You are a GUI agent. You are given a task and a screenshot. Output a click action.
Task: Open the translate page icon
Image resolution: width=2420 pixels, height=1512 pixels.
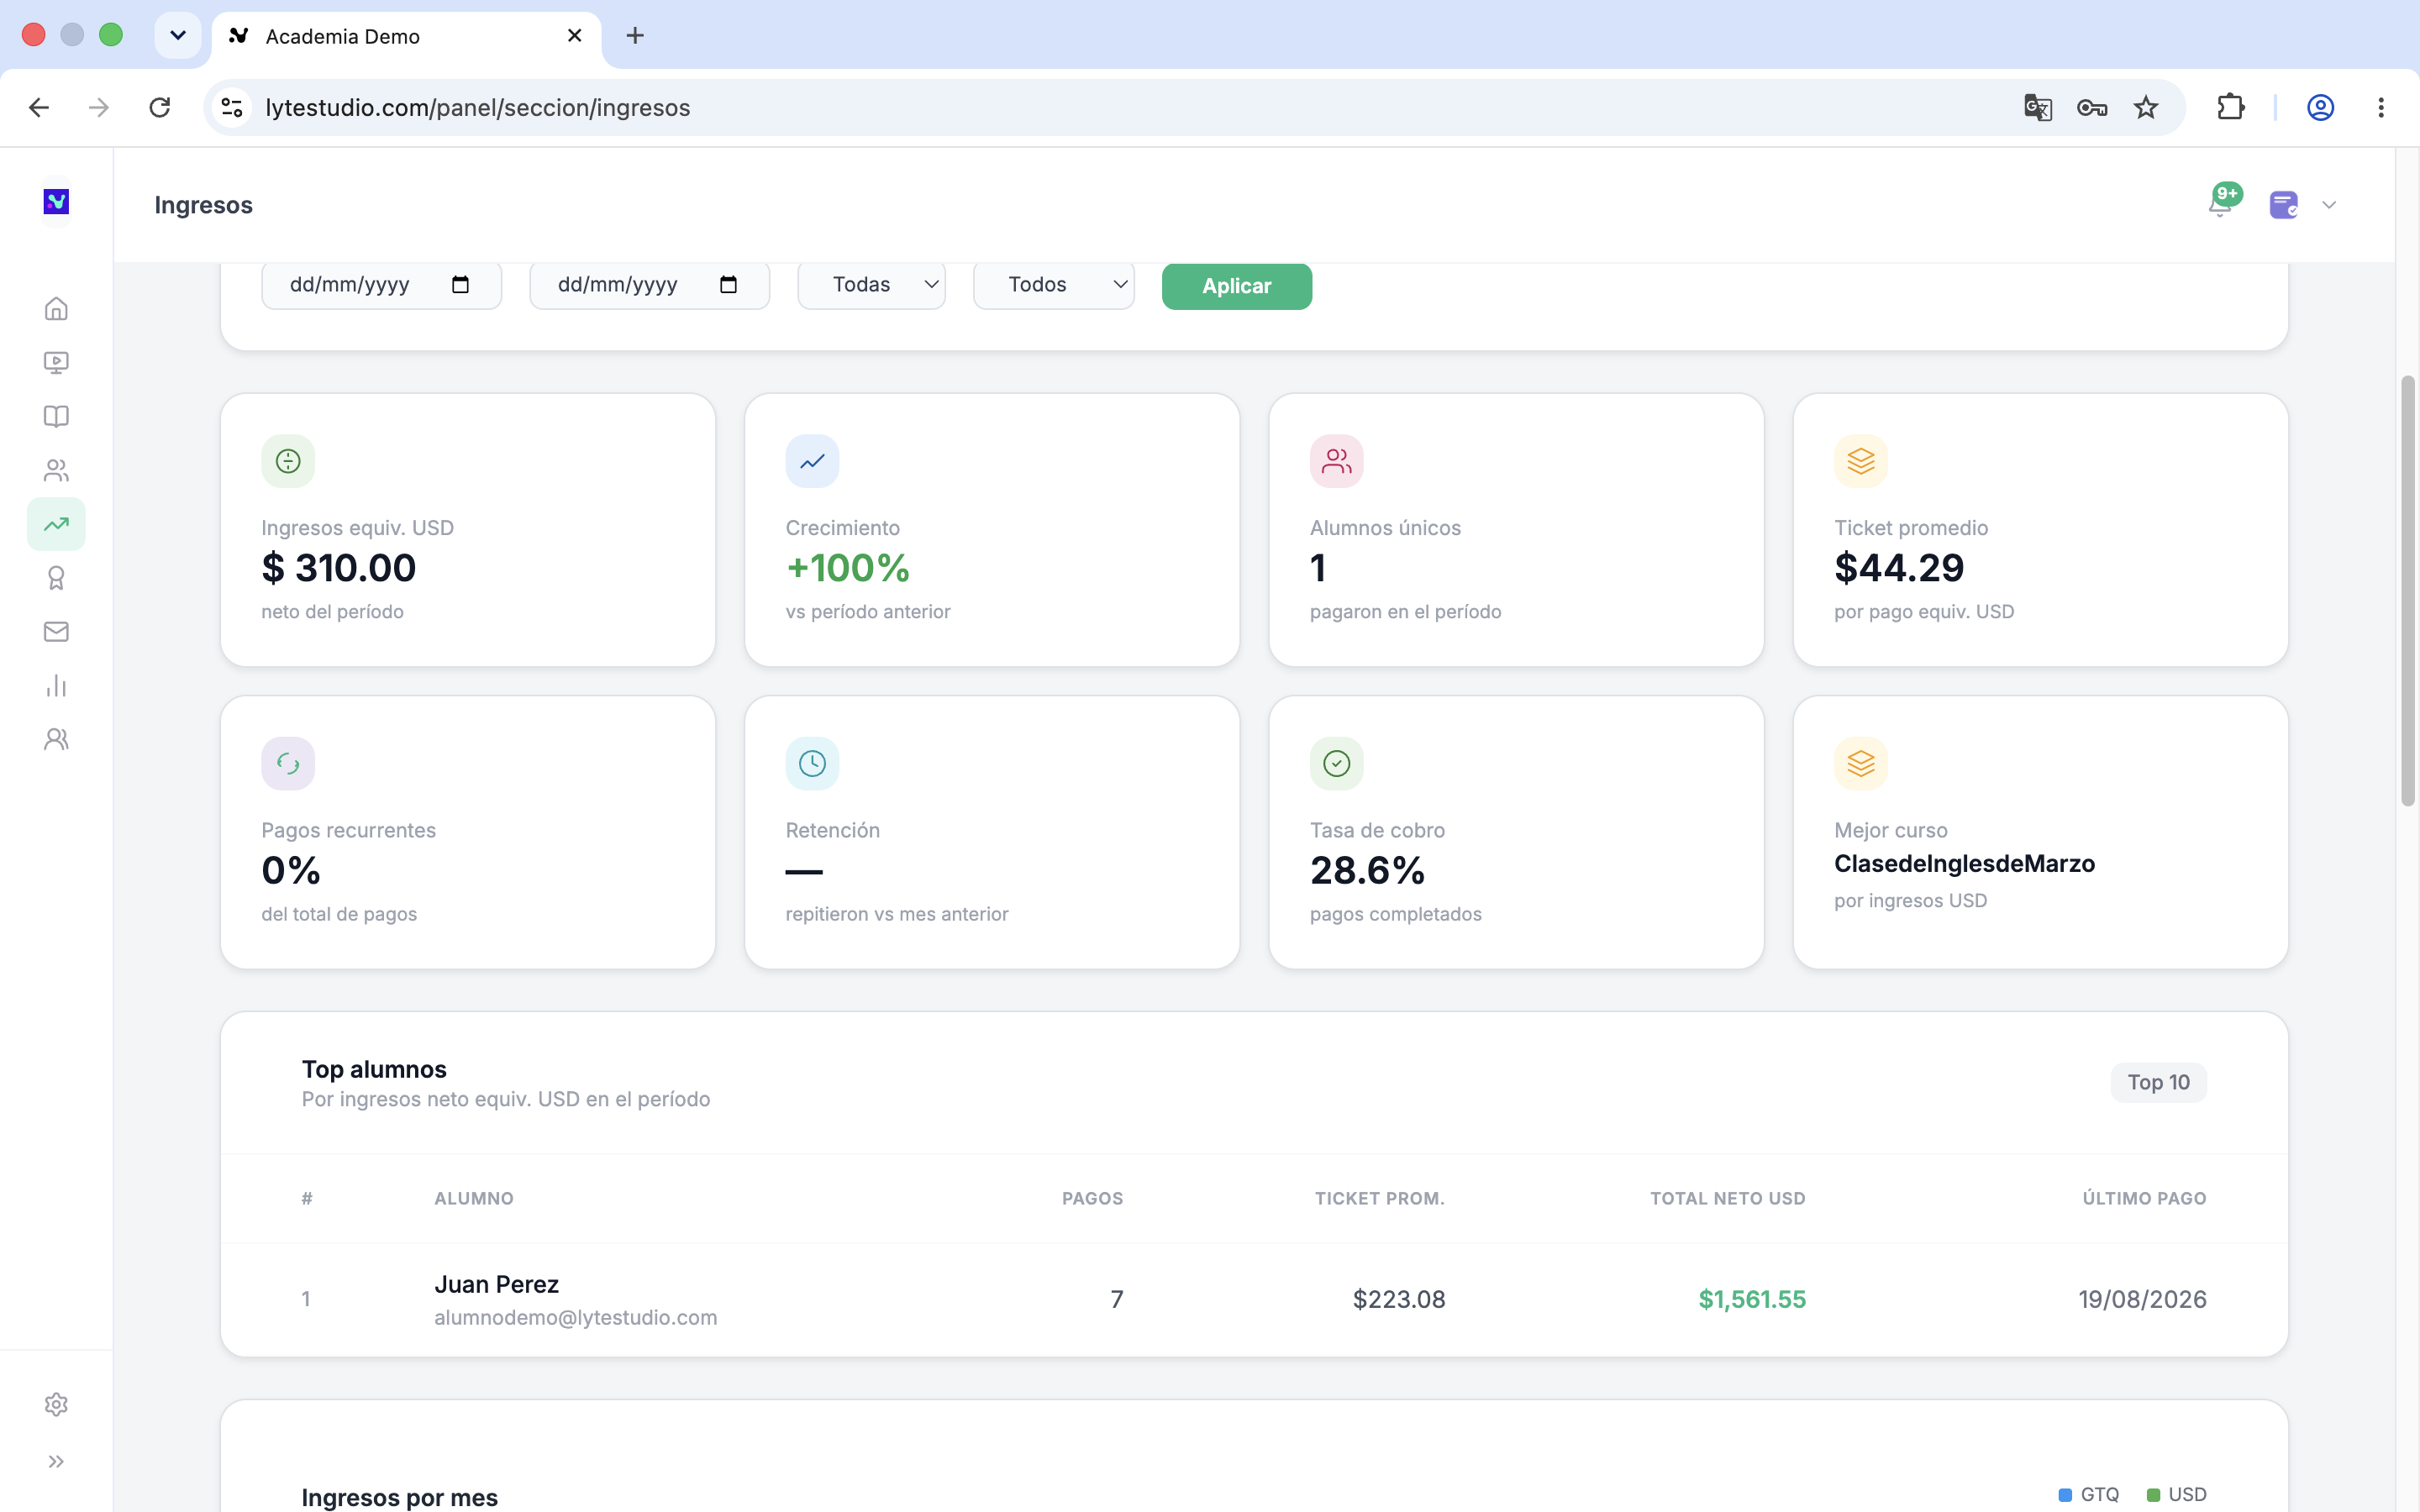[2037, 107]
